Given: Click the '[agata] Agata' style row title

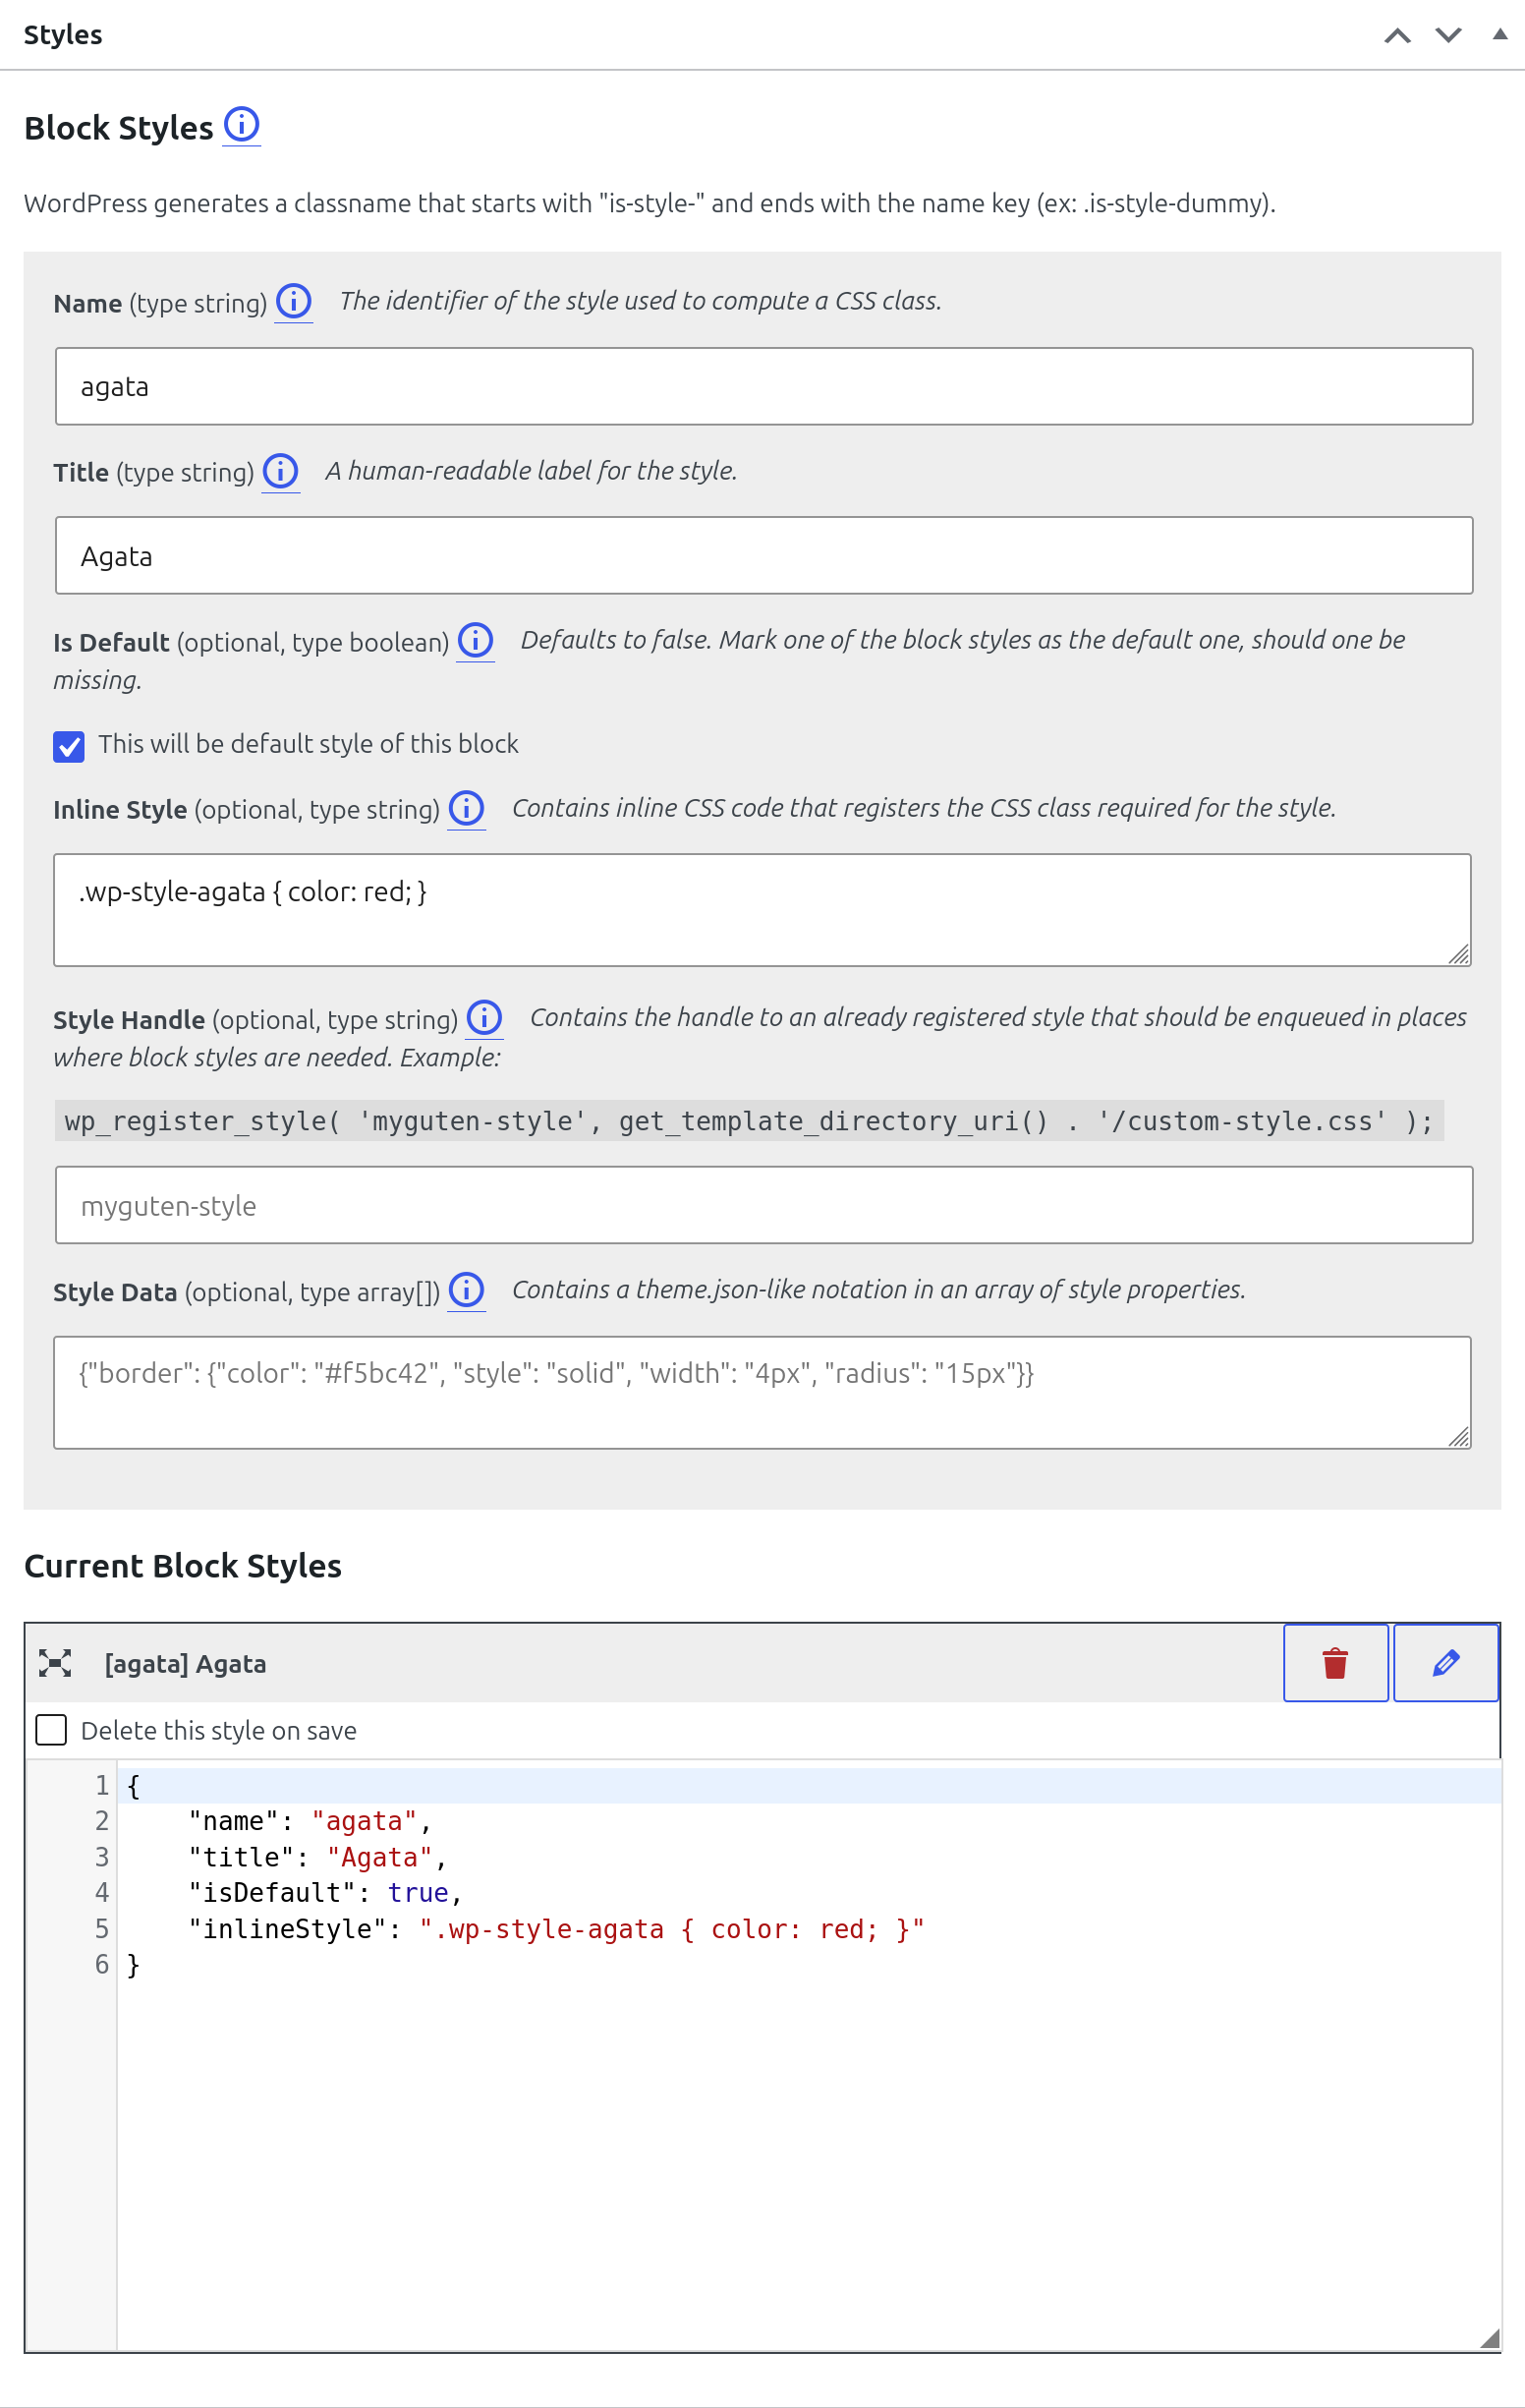Looking at the screenshot, I should [186, 1664].
